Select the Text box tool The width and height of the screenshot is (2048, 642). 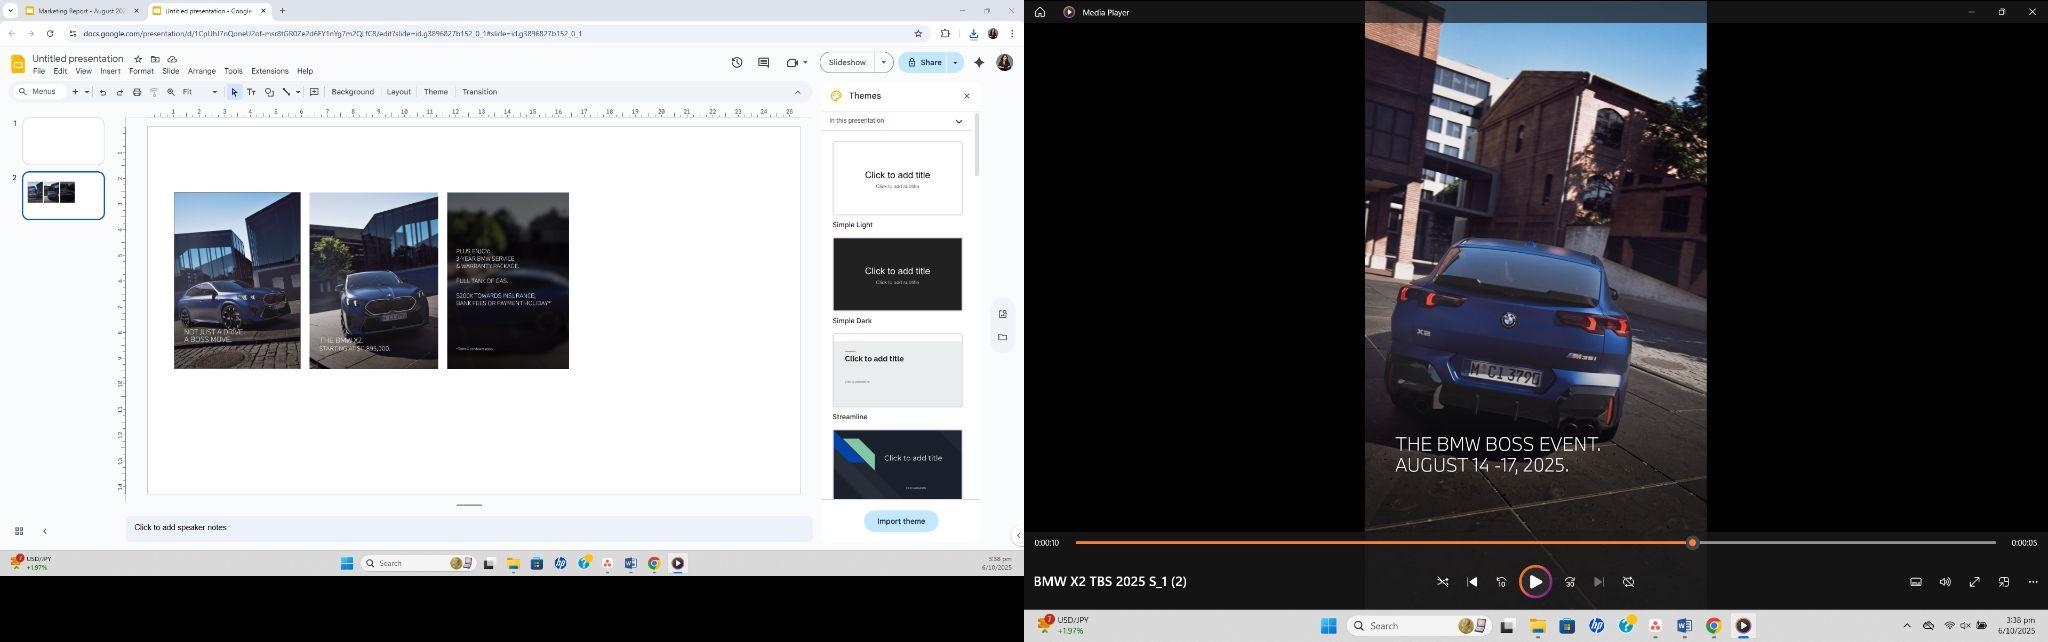click(x=251, y=92)
